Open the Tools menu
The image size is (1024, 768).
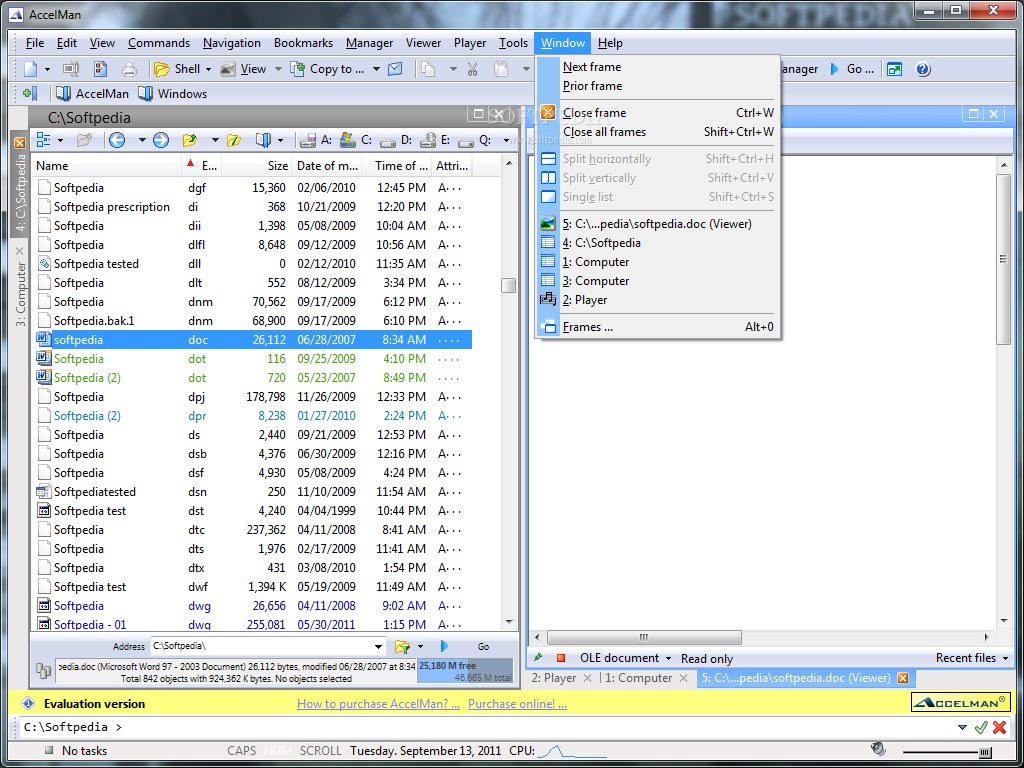click(513, 43)
